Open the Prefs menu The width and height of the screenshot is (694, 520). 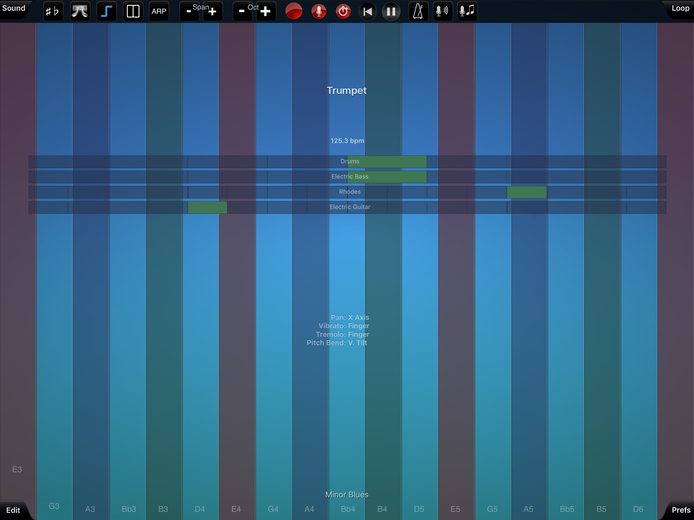coord(680,510)
